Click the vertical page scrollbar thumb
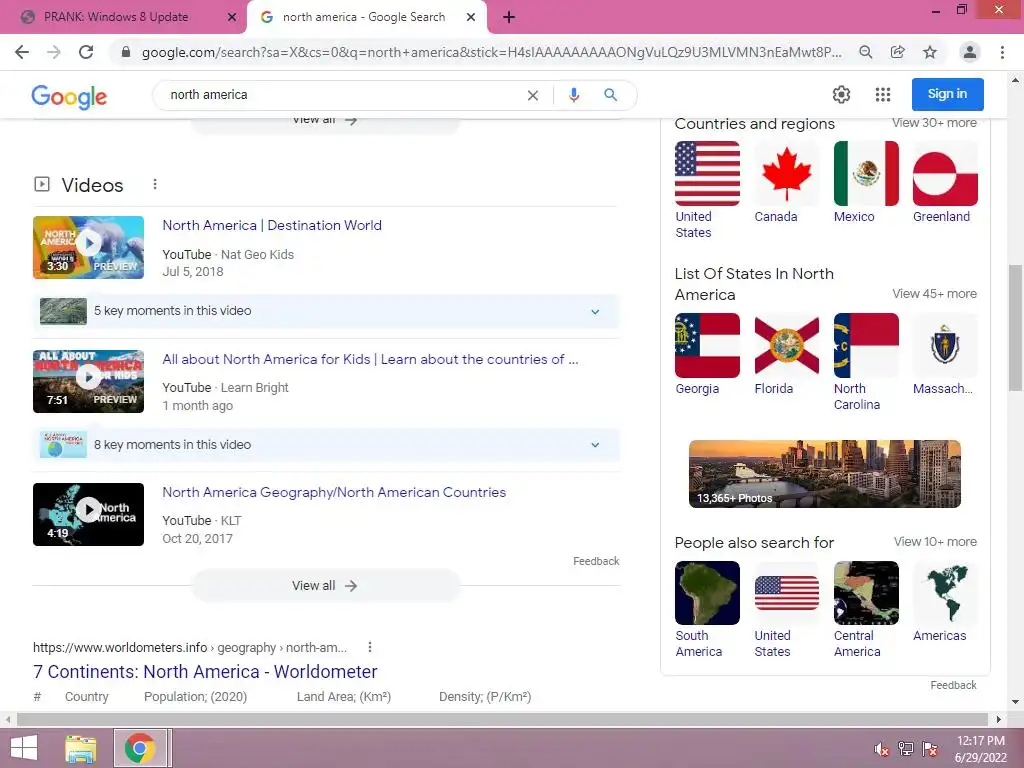The height and width of the screenshot is (768, 1024). coord(1016,327)
